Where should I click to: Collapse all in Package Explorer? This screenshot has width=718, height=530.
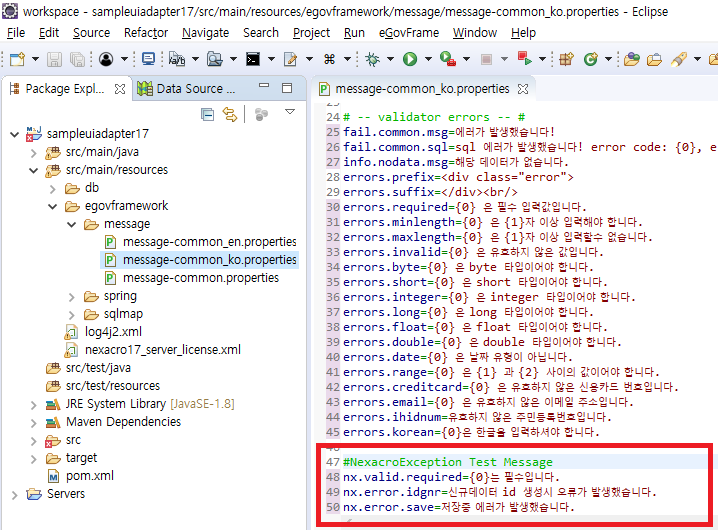point(207,114)
